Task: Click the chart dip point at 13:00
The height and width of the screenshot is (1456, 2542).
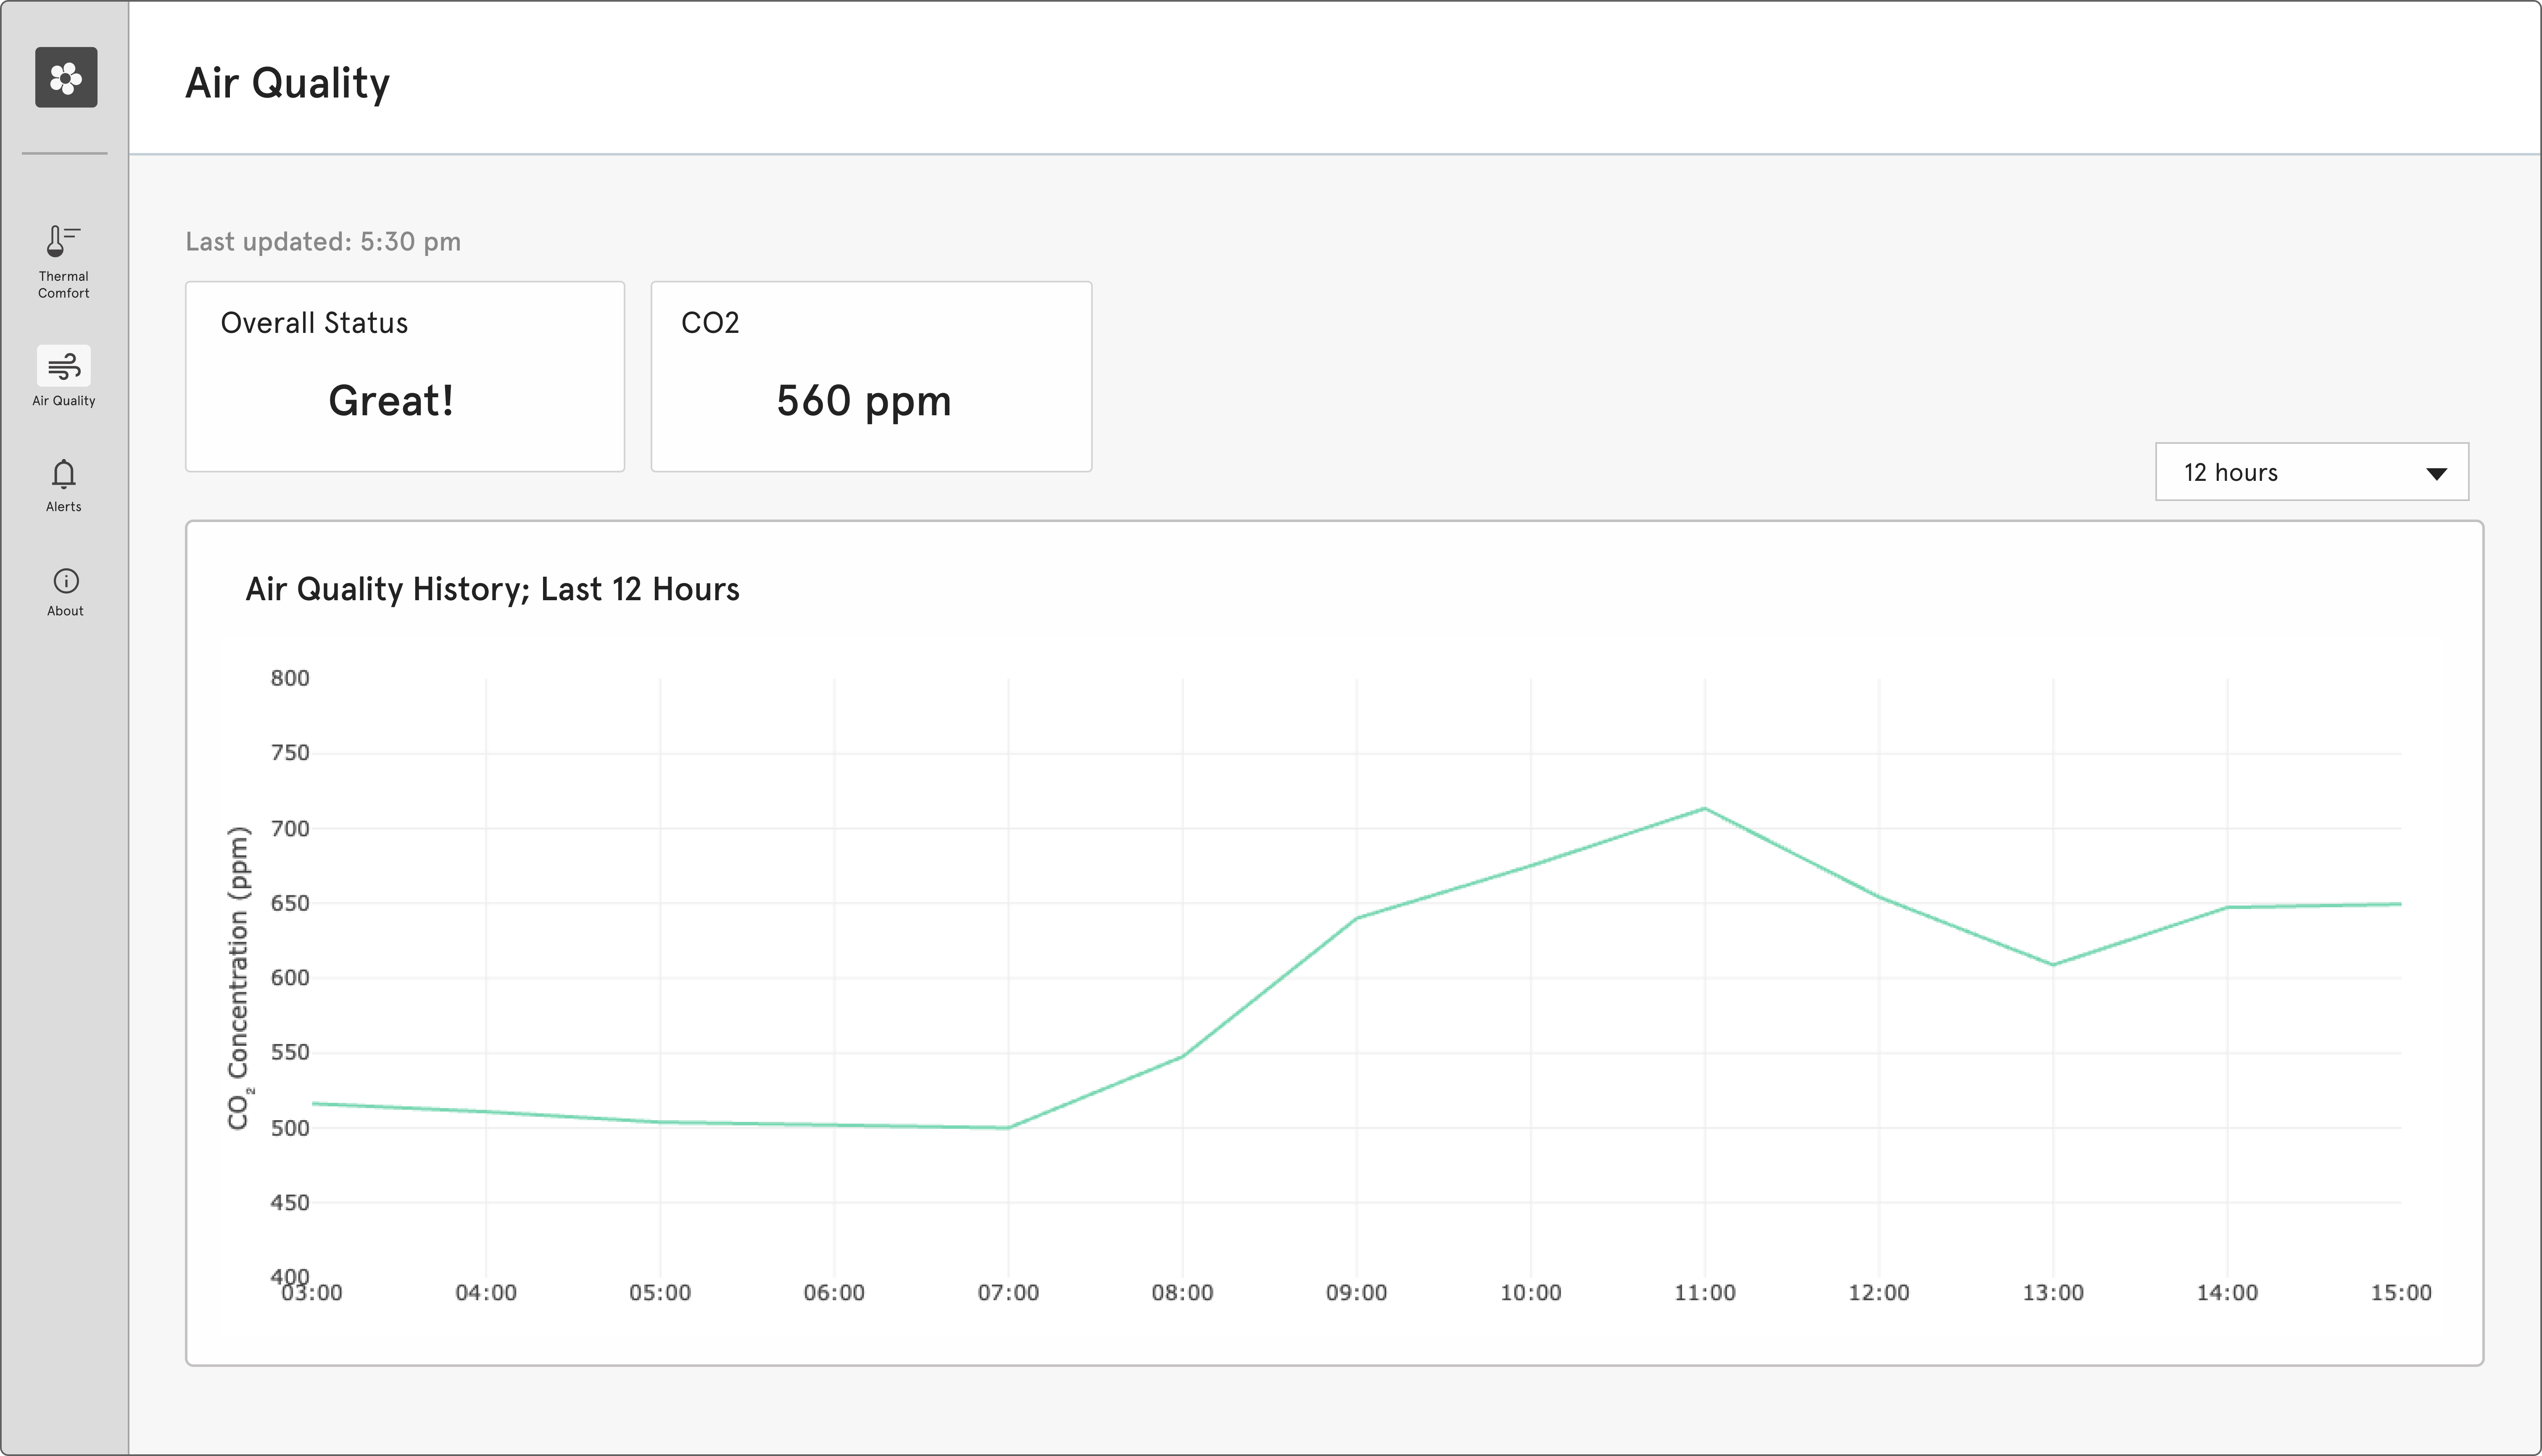Action: click(2053, 965)
